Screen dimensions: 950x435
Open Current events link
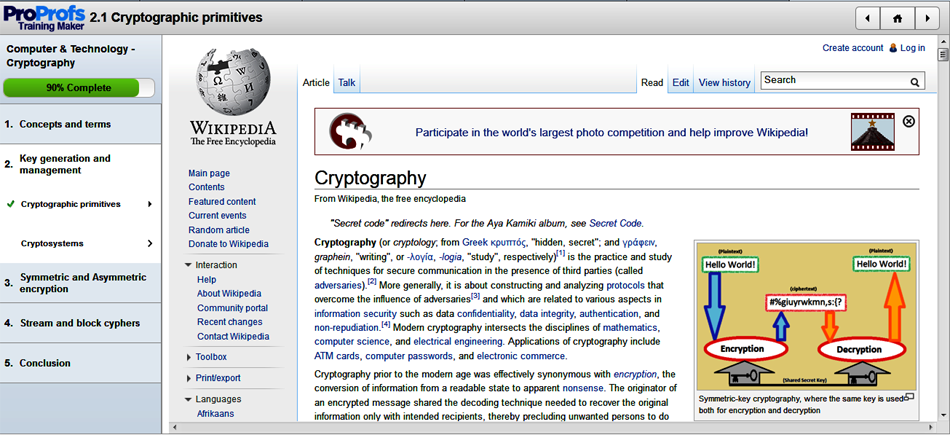click(218, 216)
